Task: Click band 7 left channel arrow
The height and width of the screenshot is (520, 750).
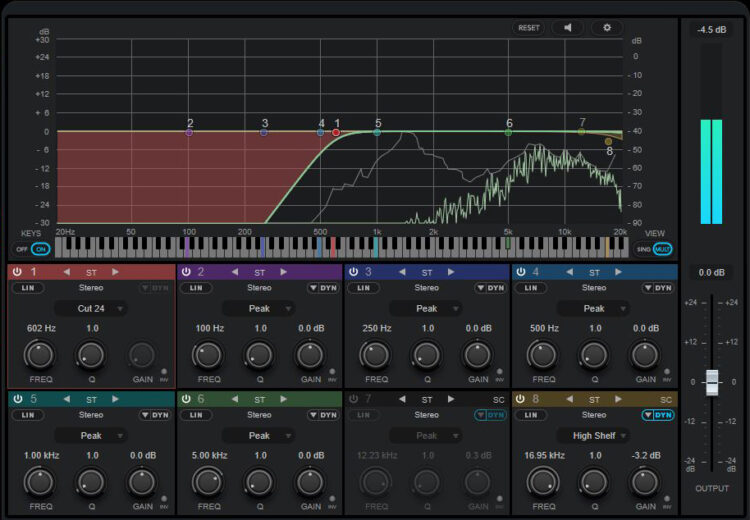Action: (402, 399)
